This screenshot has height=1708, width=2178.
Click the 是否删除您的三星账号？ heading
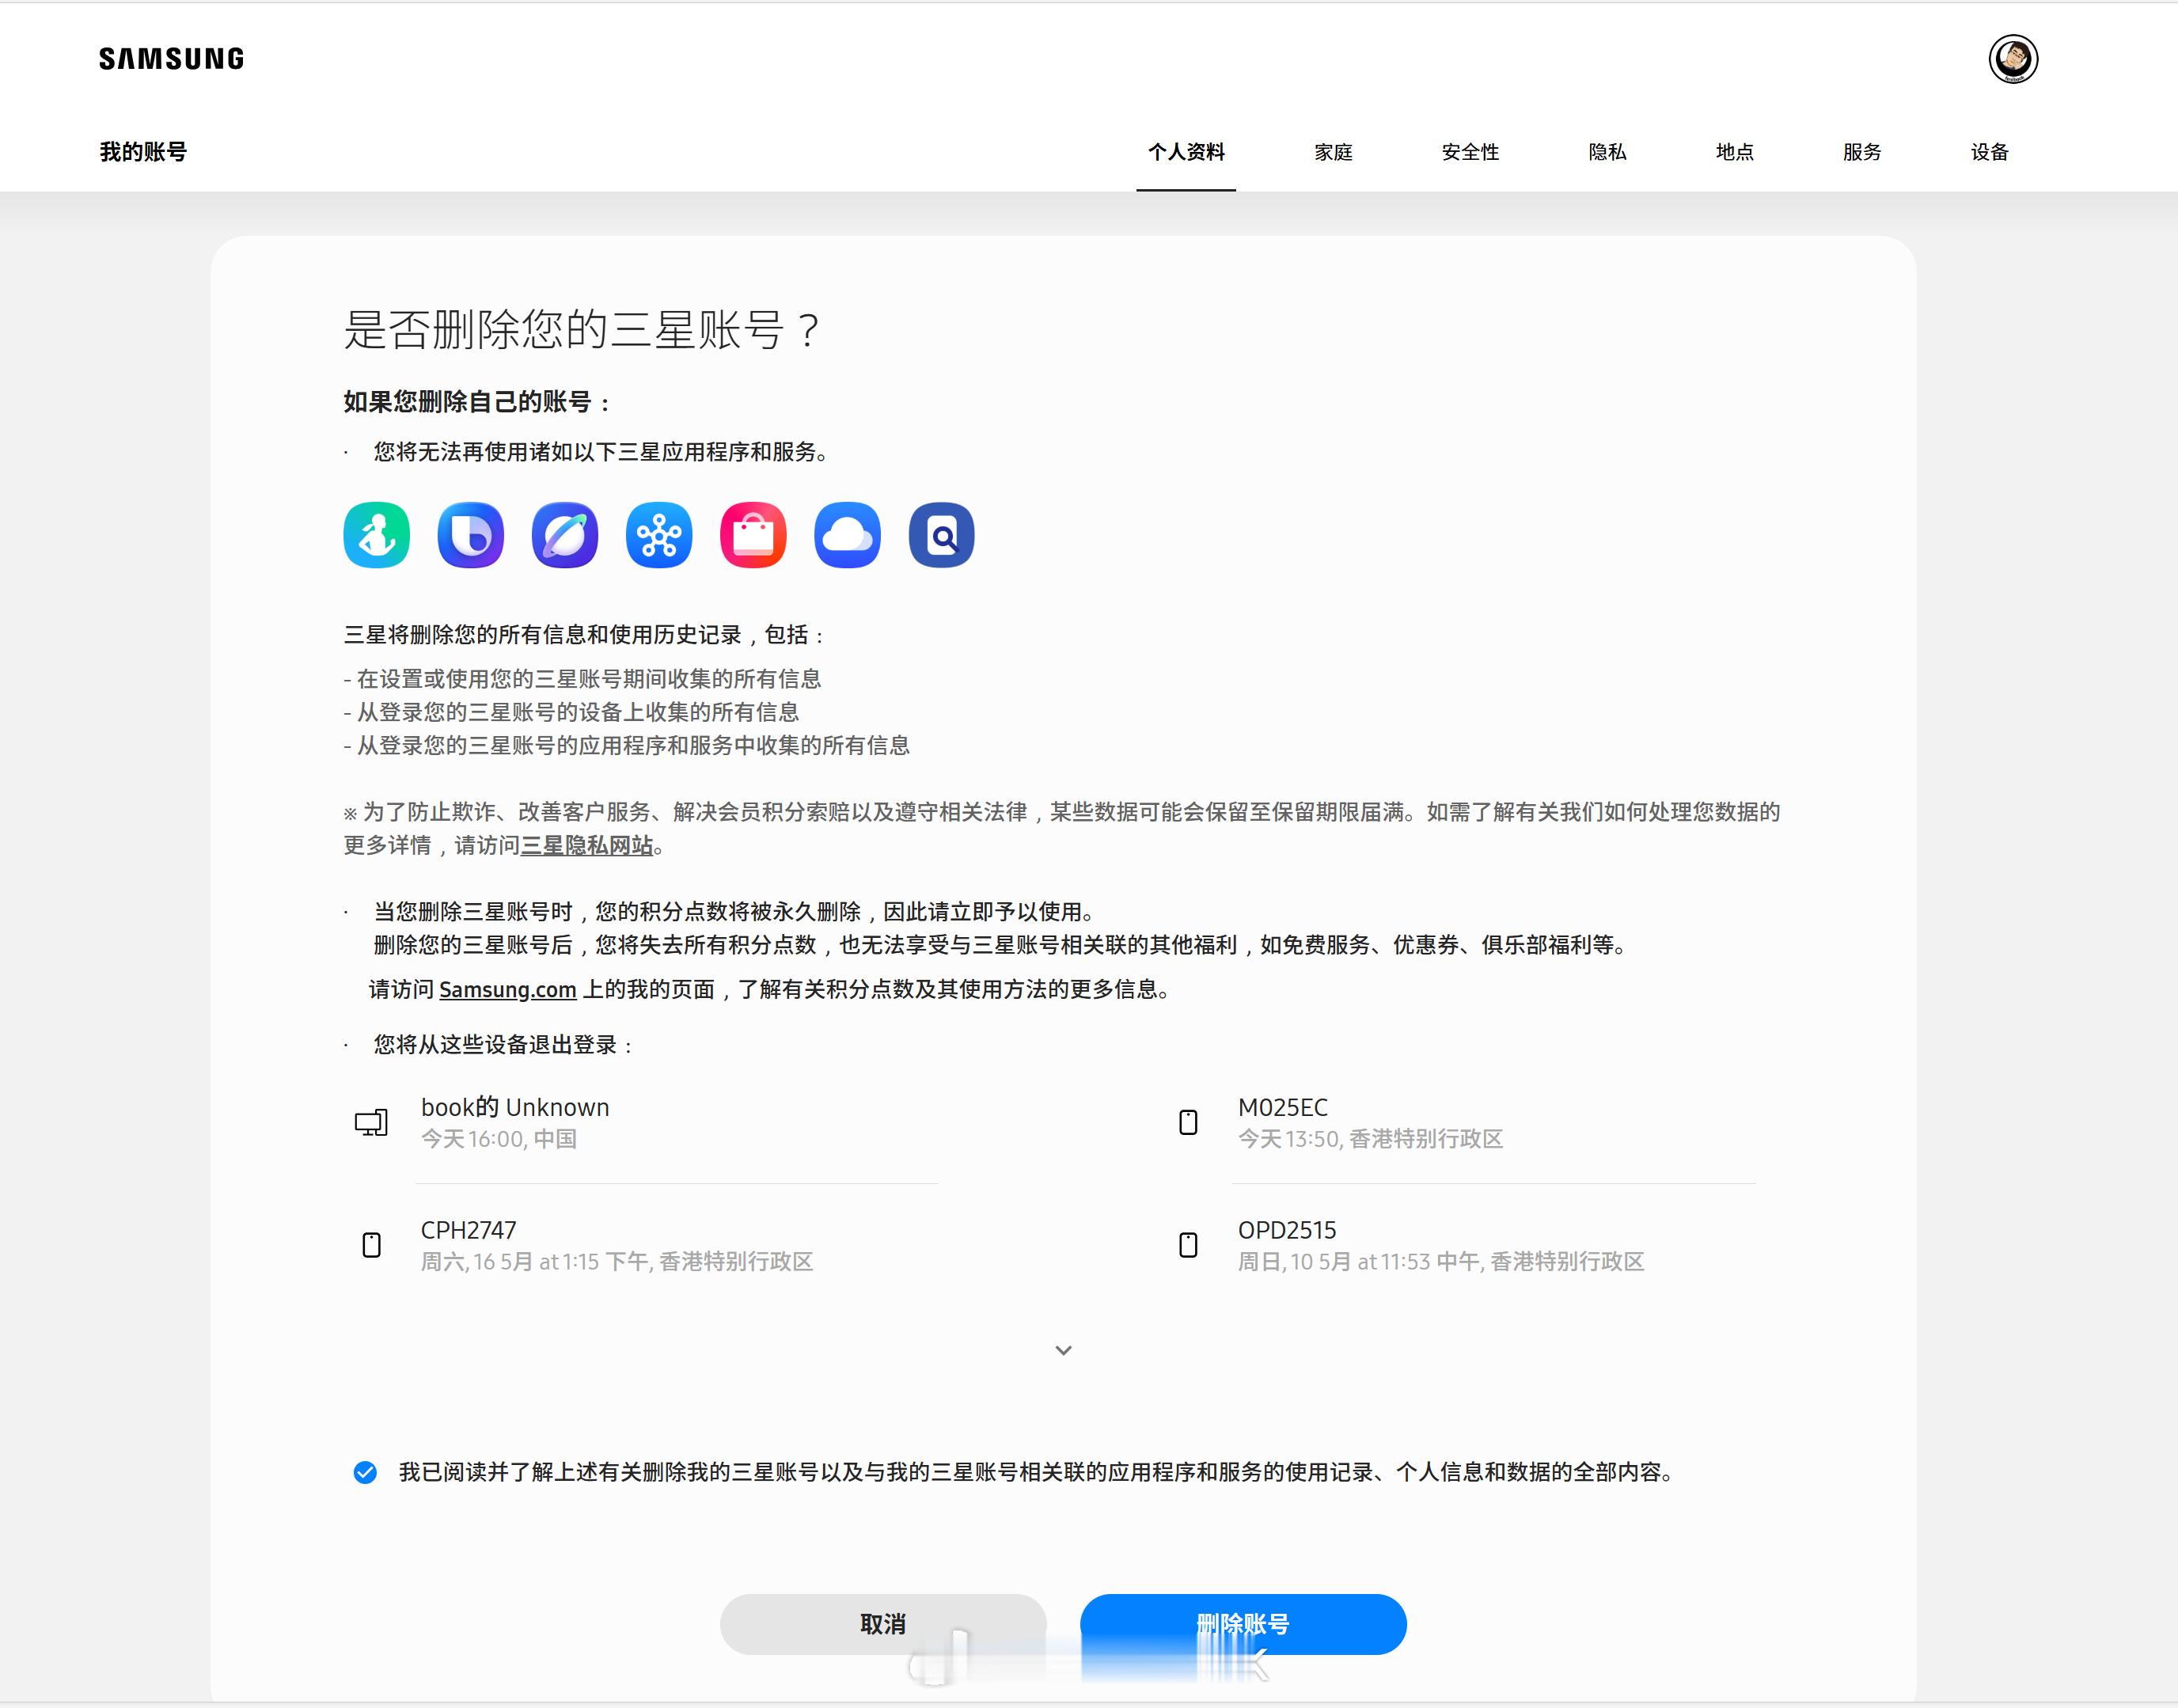[581, 329]
